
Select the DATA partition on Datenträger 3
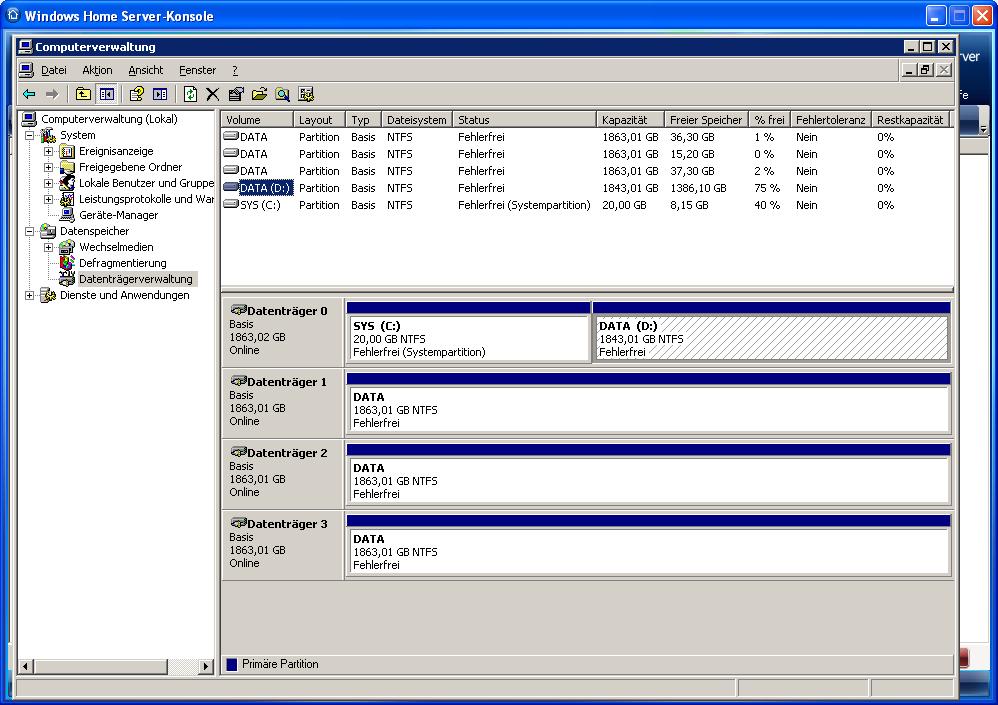pyautogui.click(x=649, y=546)
